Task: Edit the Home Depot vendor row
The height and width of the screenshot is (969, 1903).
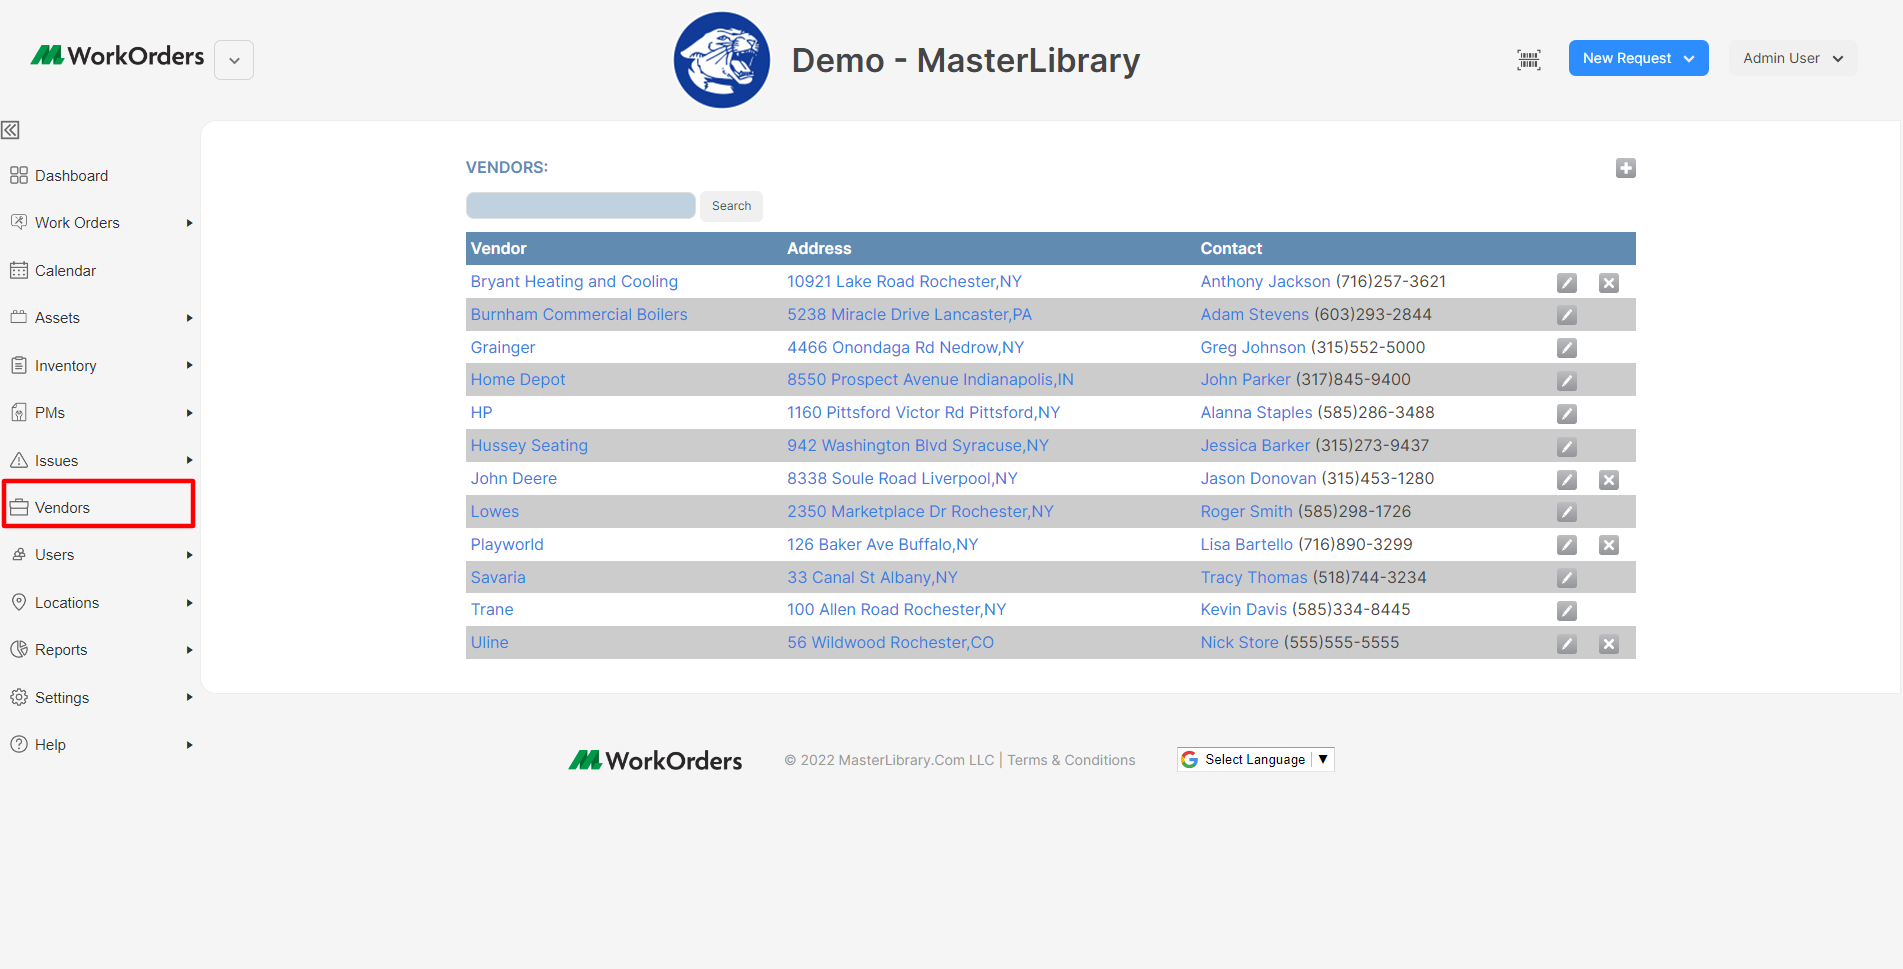Action: coord(1566,381)
